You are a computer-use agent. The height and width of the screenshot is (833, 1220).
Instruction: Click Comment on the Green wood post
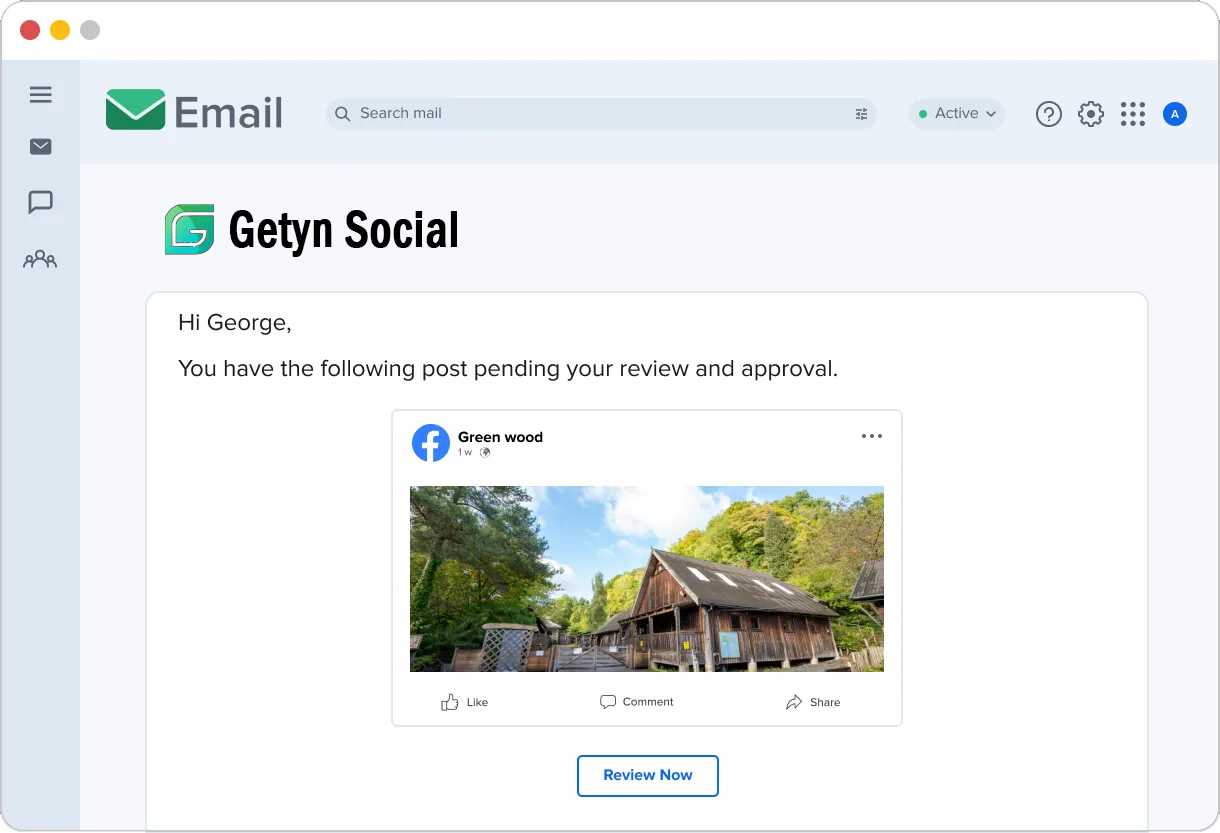[637, 702]
